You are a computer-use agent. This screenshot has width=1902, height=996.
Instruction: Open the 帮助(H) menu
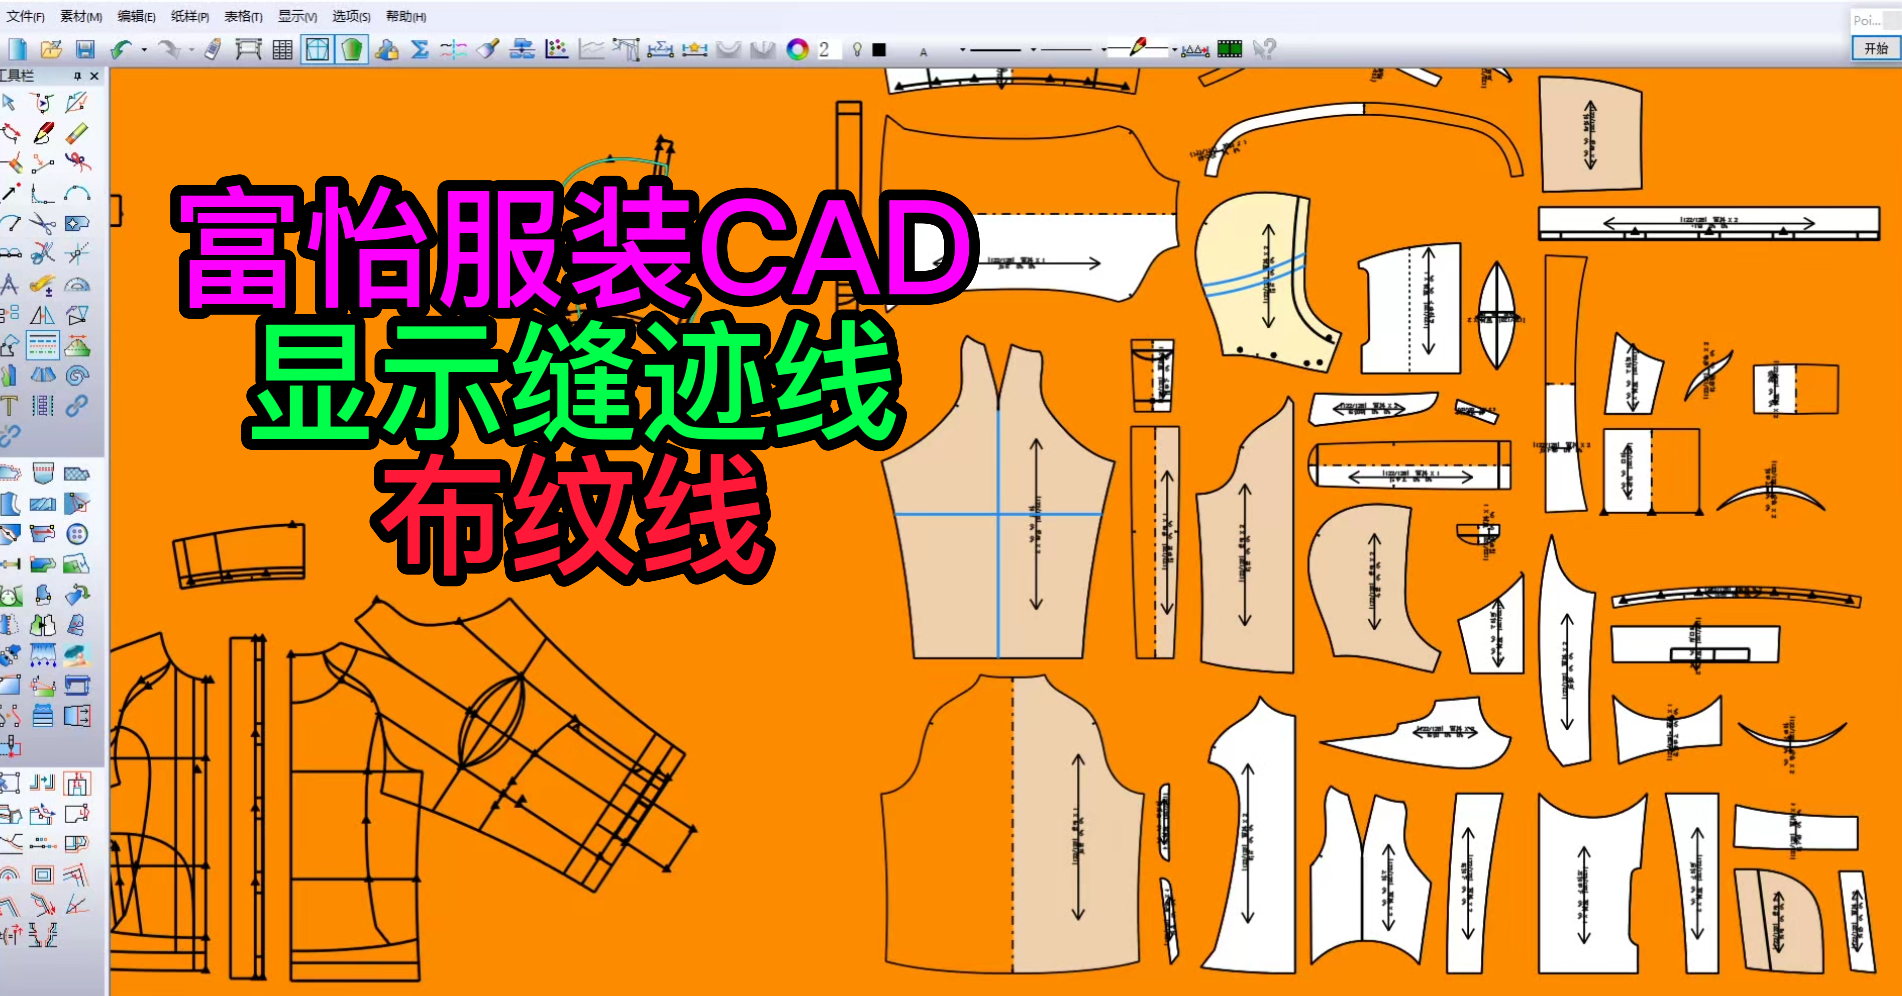pyautogui.click(x=406, y=17)
